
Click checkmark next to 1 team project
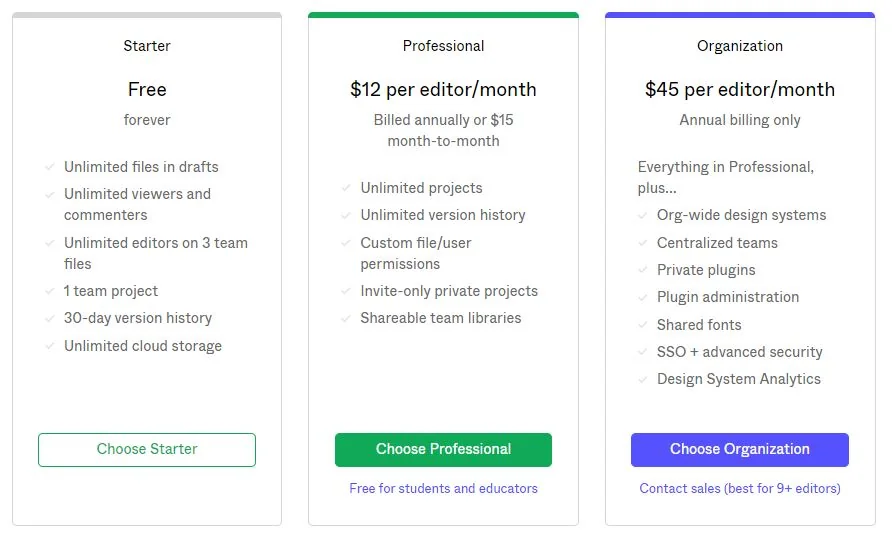pyautogui.click(x=50, y=291)
